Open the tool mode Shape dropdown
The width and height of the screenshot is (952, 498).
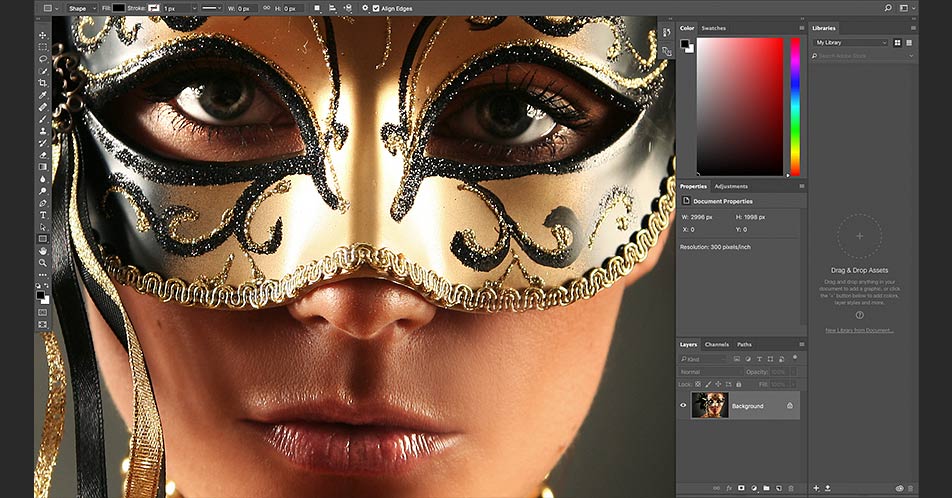[x=81, y=9]
